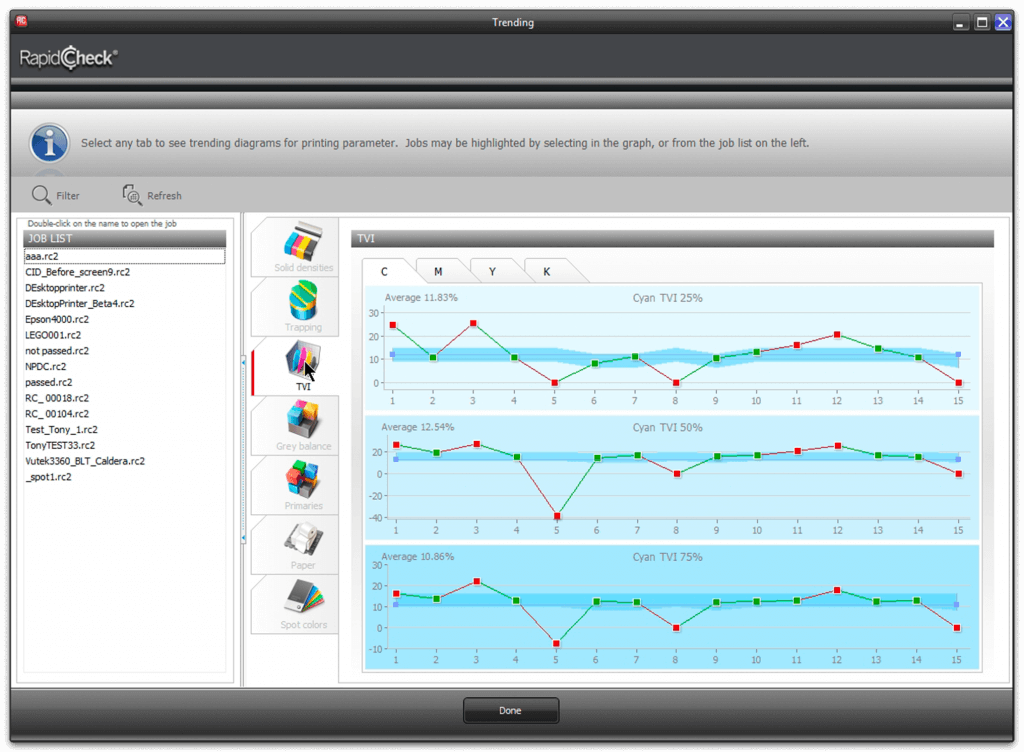This screenshot has height=752, width=1024.
Task: Click point 3 in Cyan TVI 75% graph
Action: tap(476, 581)
